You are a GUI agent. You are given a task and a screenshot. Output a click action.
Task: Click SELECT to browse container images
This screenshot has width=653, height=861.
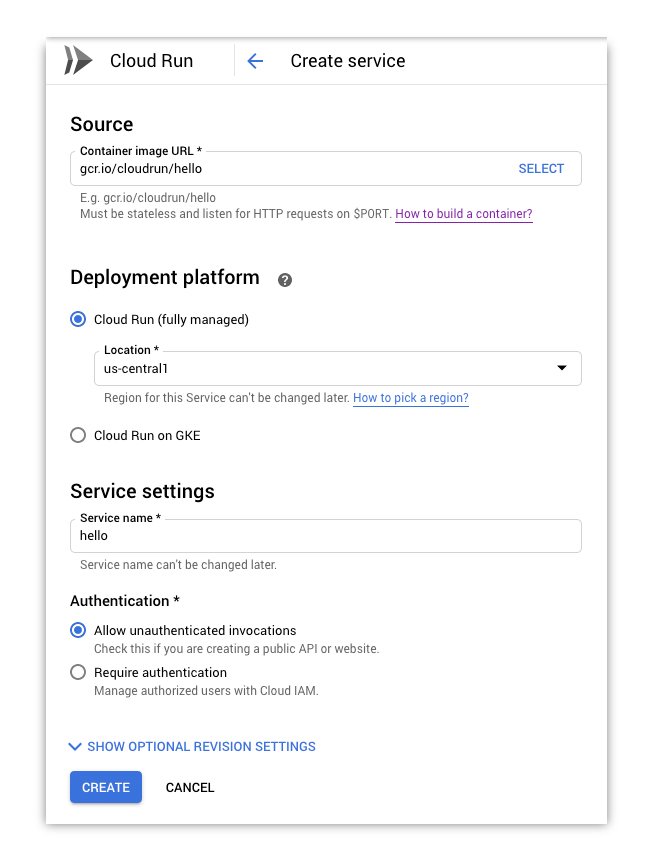(541, 169)
